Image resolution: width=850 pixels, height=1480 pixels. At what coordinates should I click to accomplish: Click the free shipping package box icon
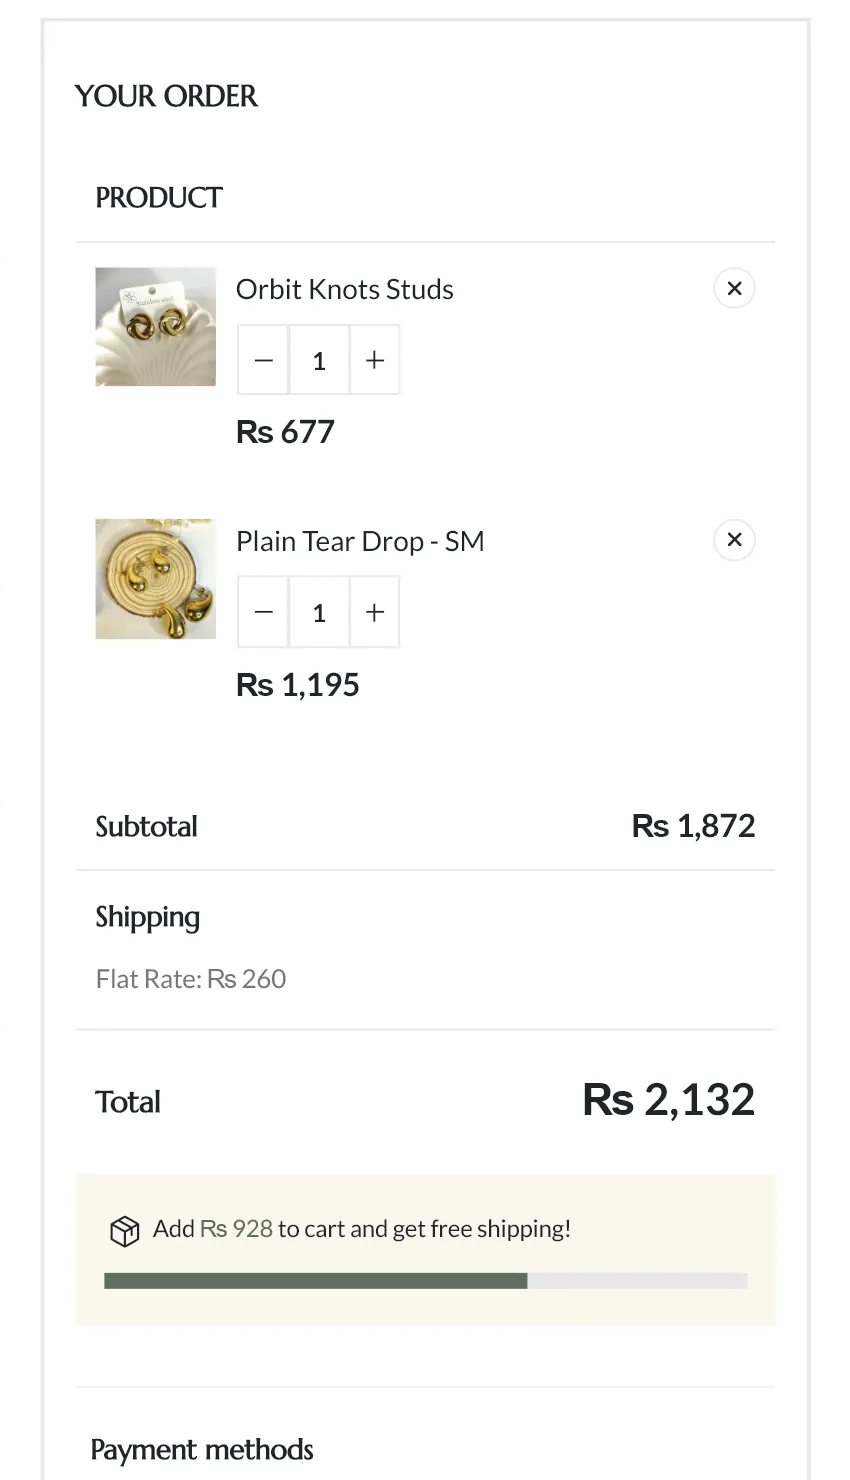(x=124, y=1231)
